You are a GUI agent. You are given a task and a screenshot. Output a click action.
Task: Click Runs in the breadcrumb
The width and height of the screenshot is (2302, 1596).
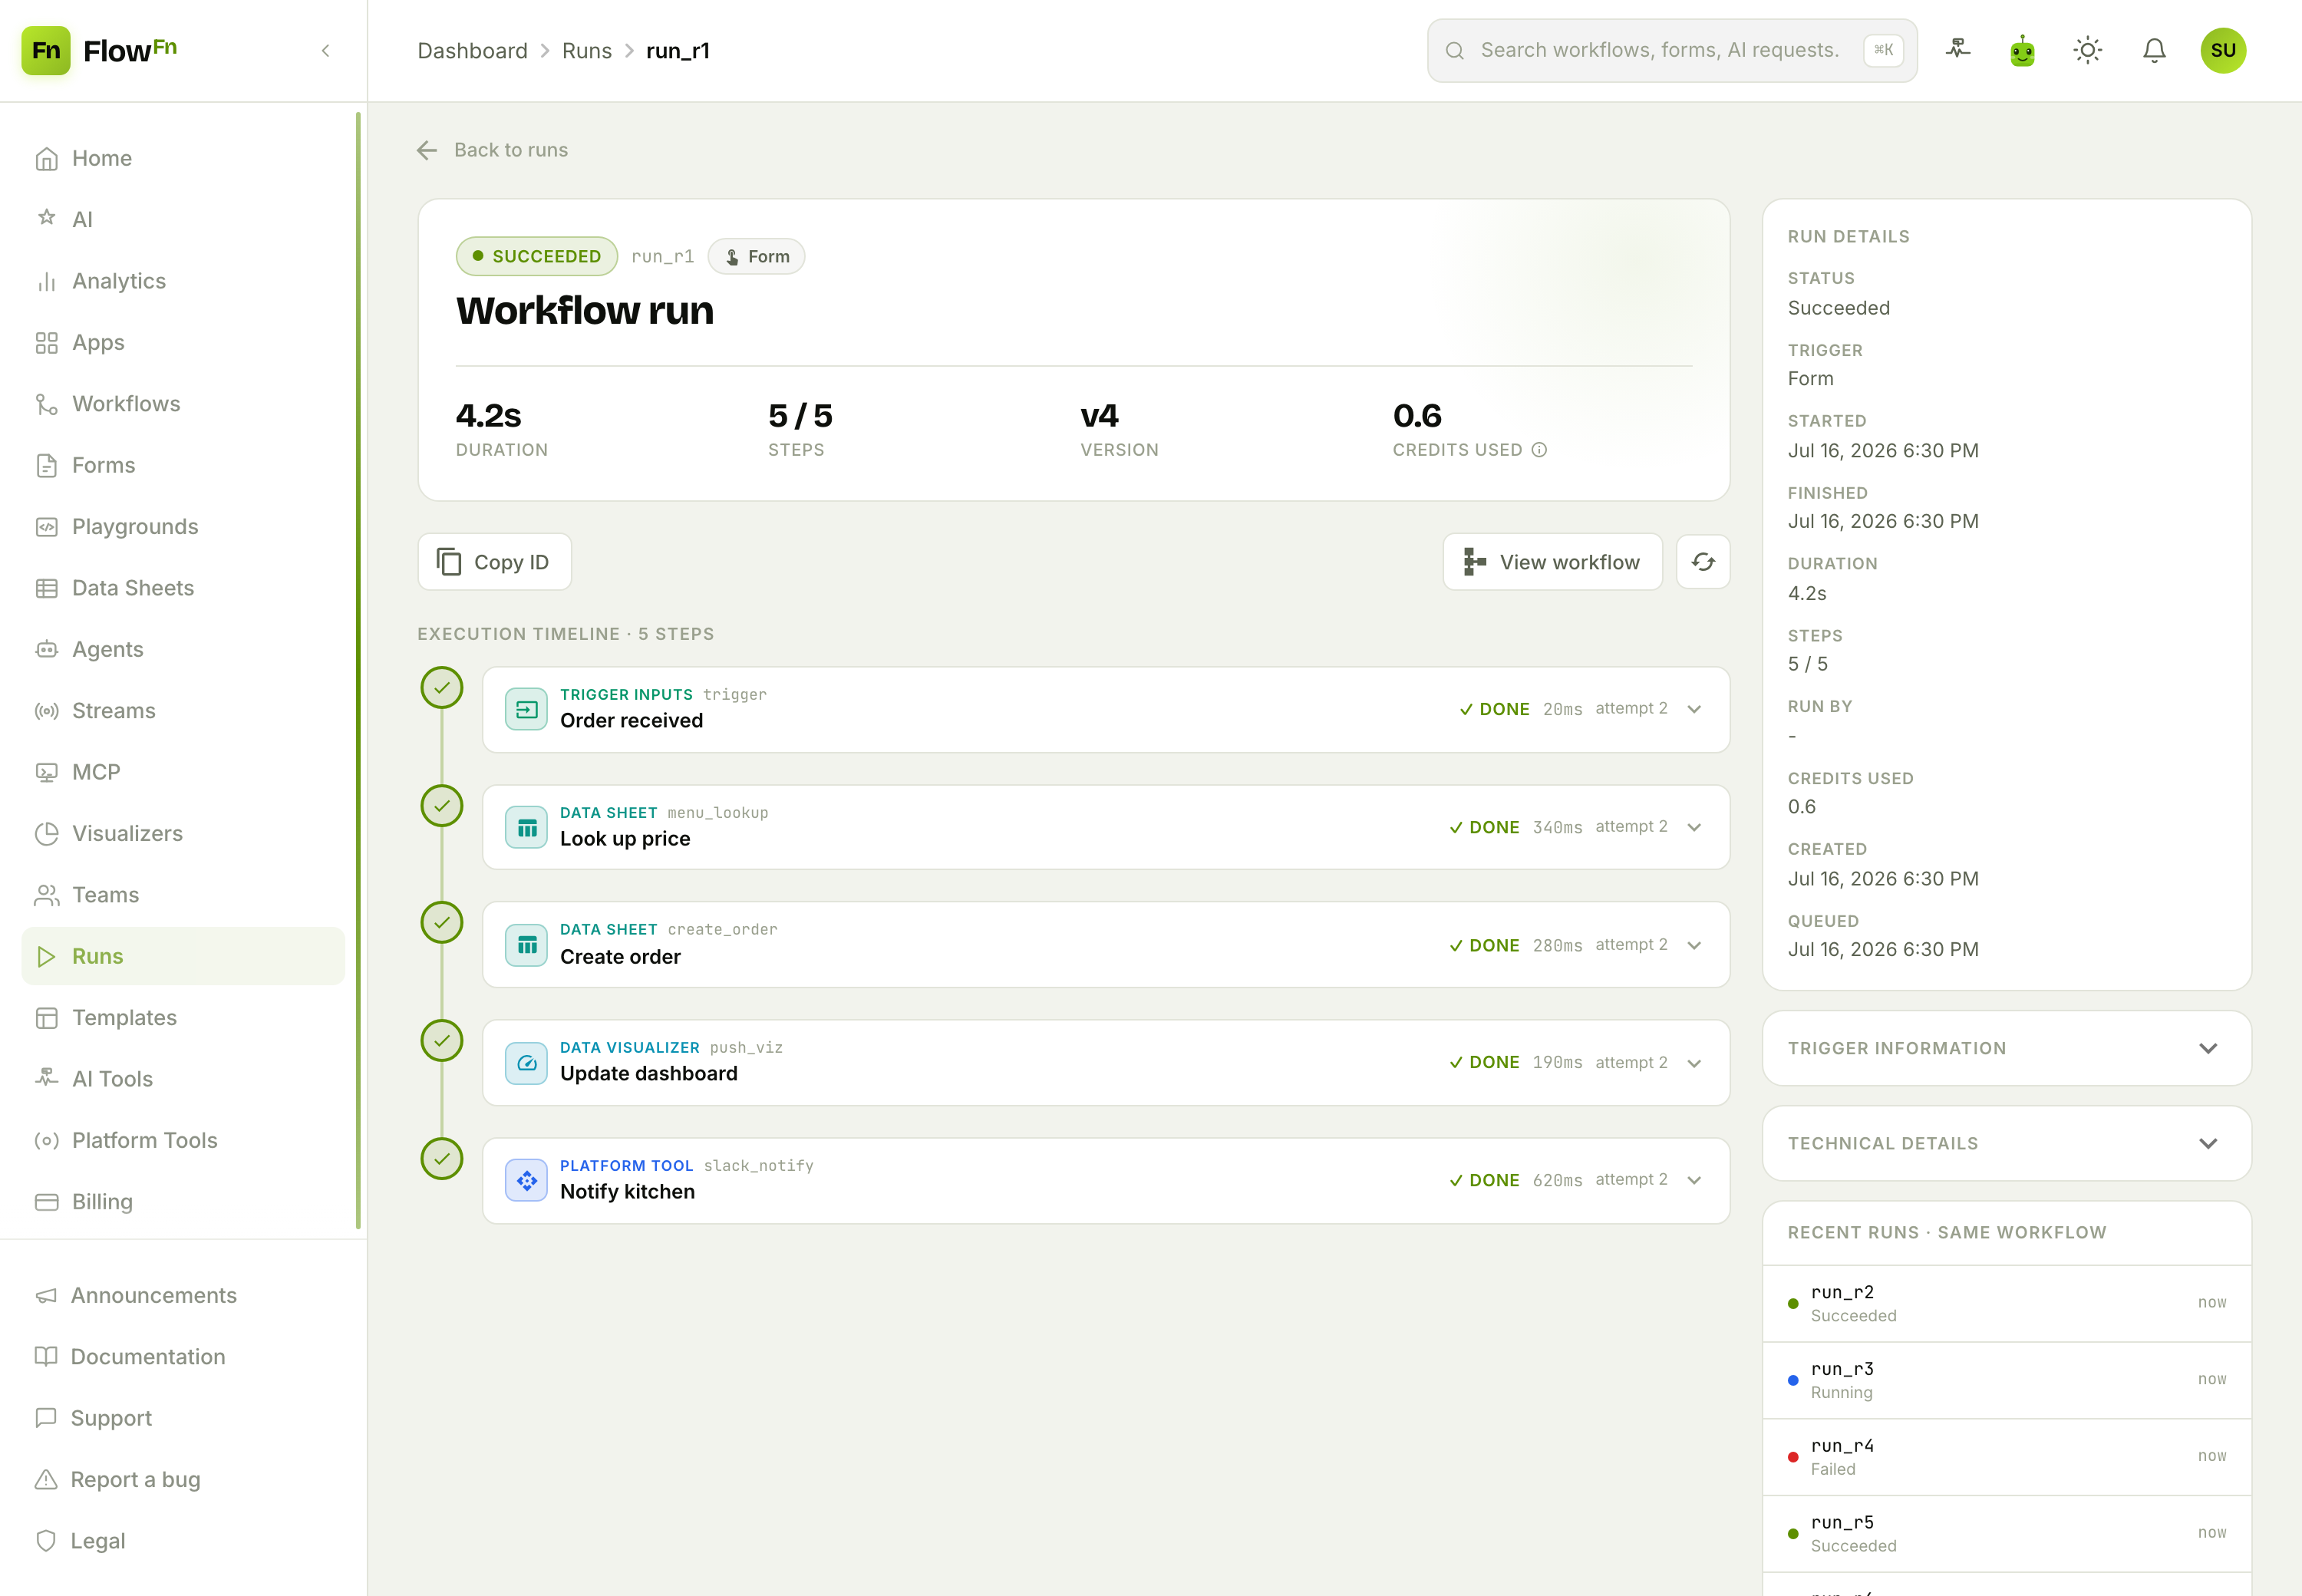point(587,51)
